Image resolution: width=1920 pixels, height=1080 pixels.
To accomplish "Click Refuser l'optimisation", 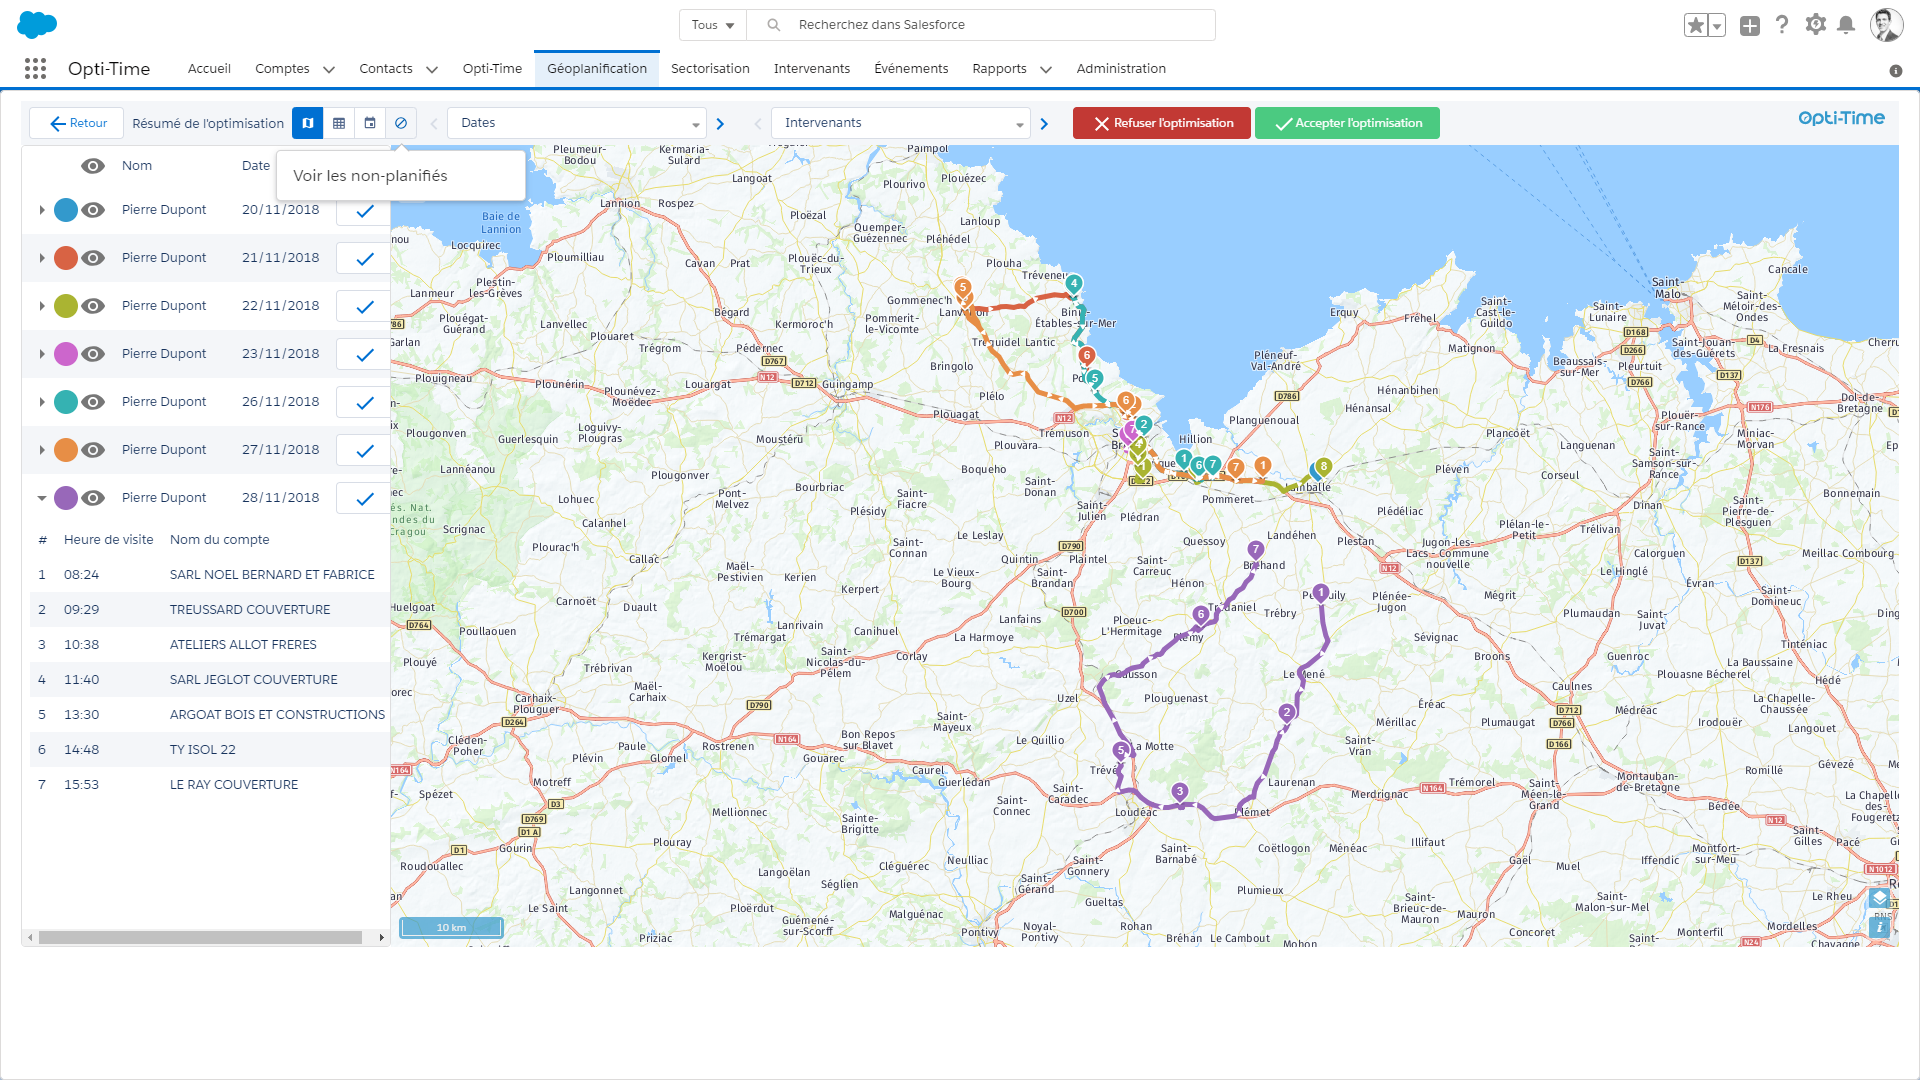I will click(x=1162, y=123).
